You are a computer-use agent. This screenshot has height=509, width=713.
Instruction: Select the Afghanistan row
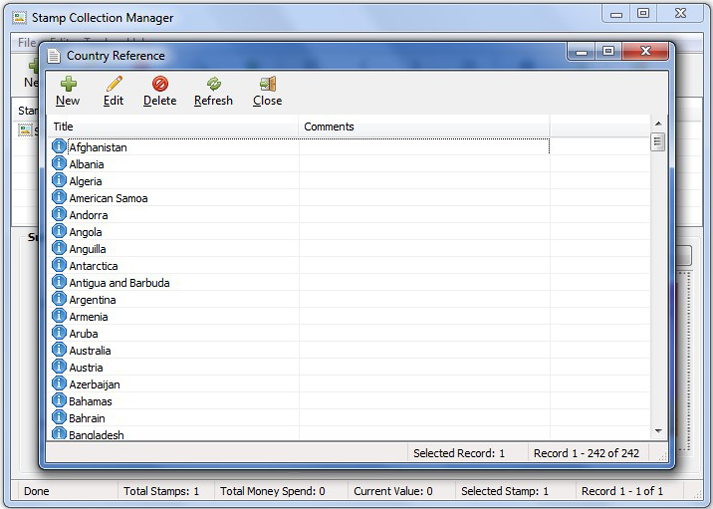coord(98,147)
